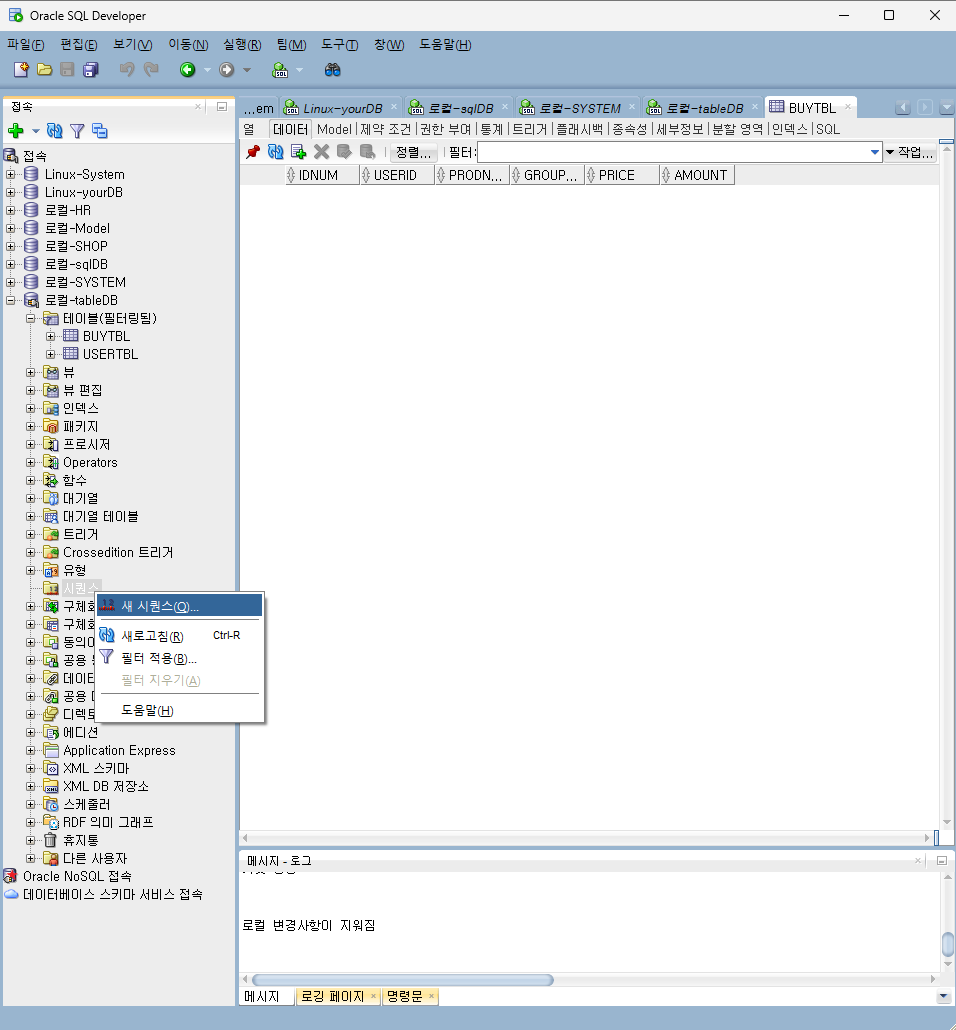Click the Refresh icon in connections panel
Viewport: 956px width, 1030px height.
pyautogui.click(x=55, y=131)
